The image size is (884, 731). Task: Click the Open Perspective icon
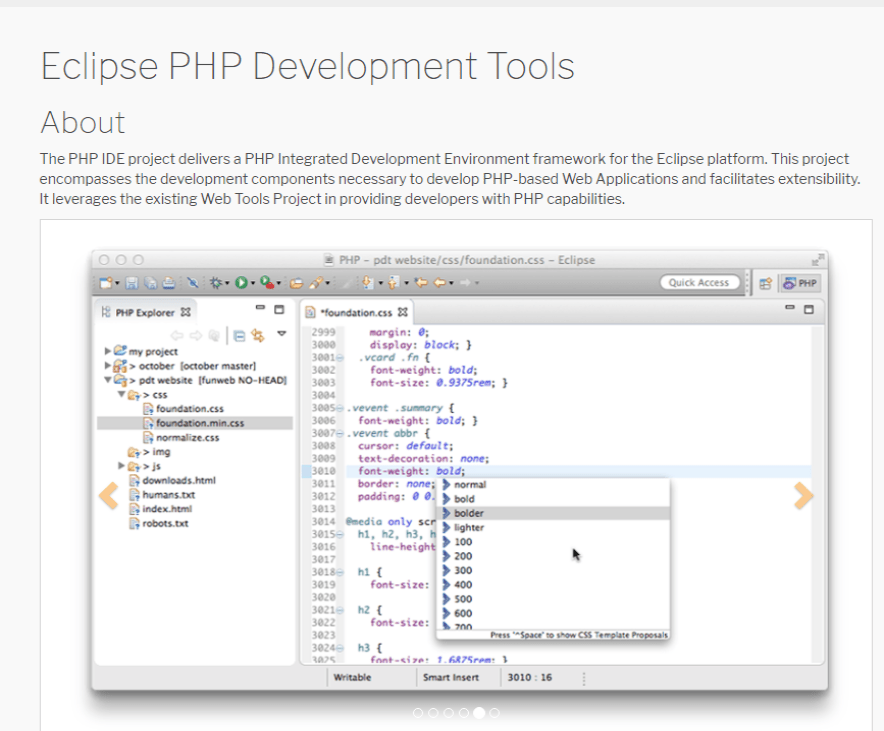click(x=765, y=283)
